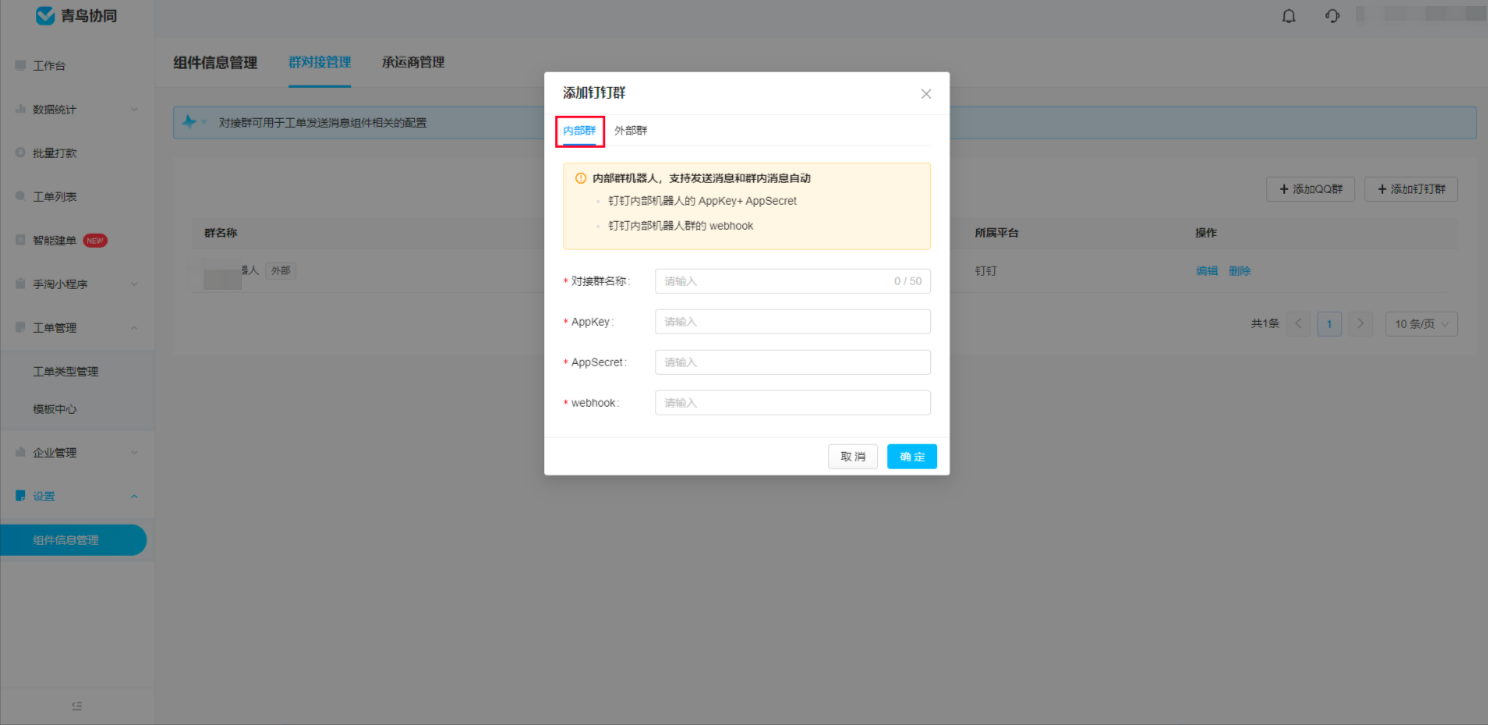
Task: Focus the AppSecret input field
Action: [793, 362]
